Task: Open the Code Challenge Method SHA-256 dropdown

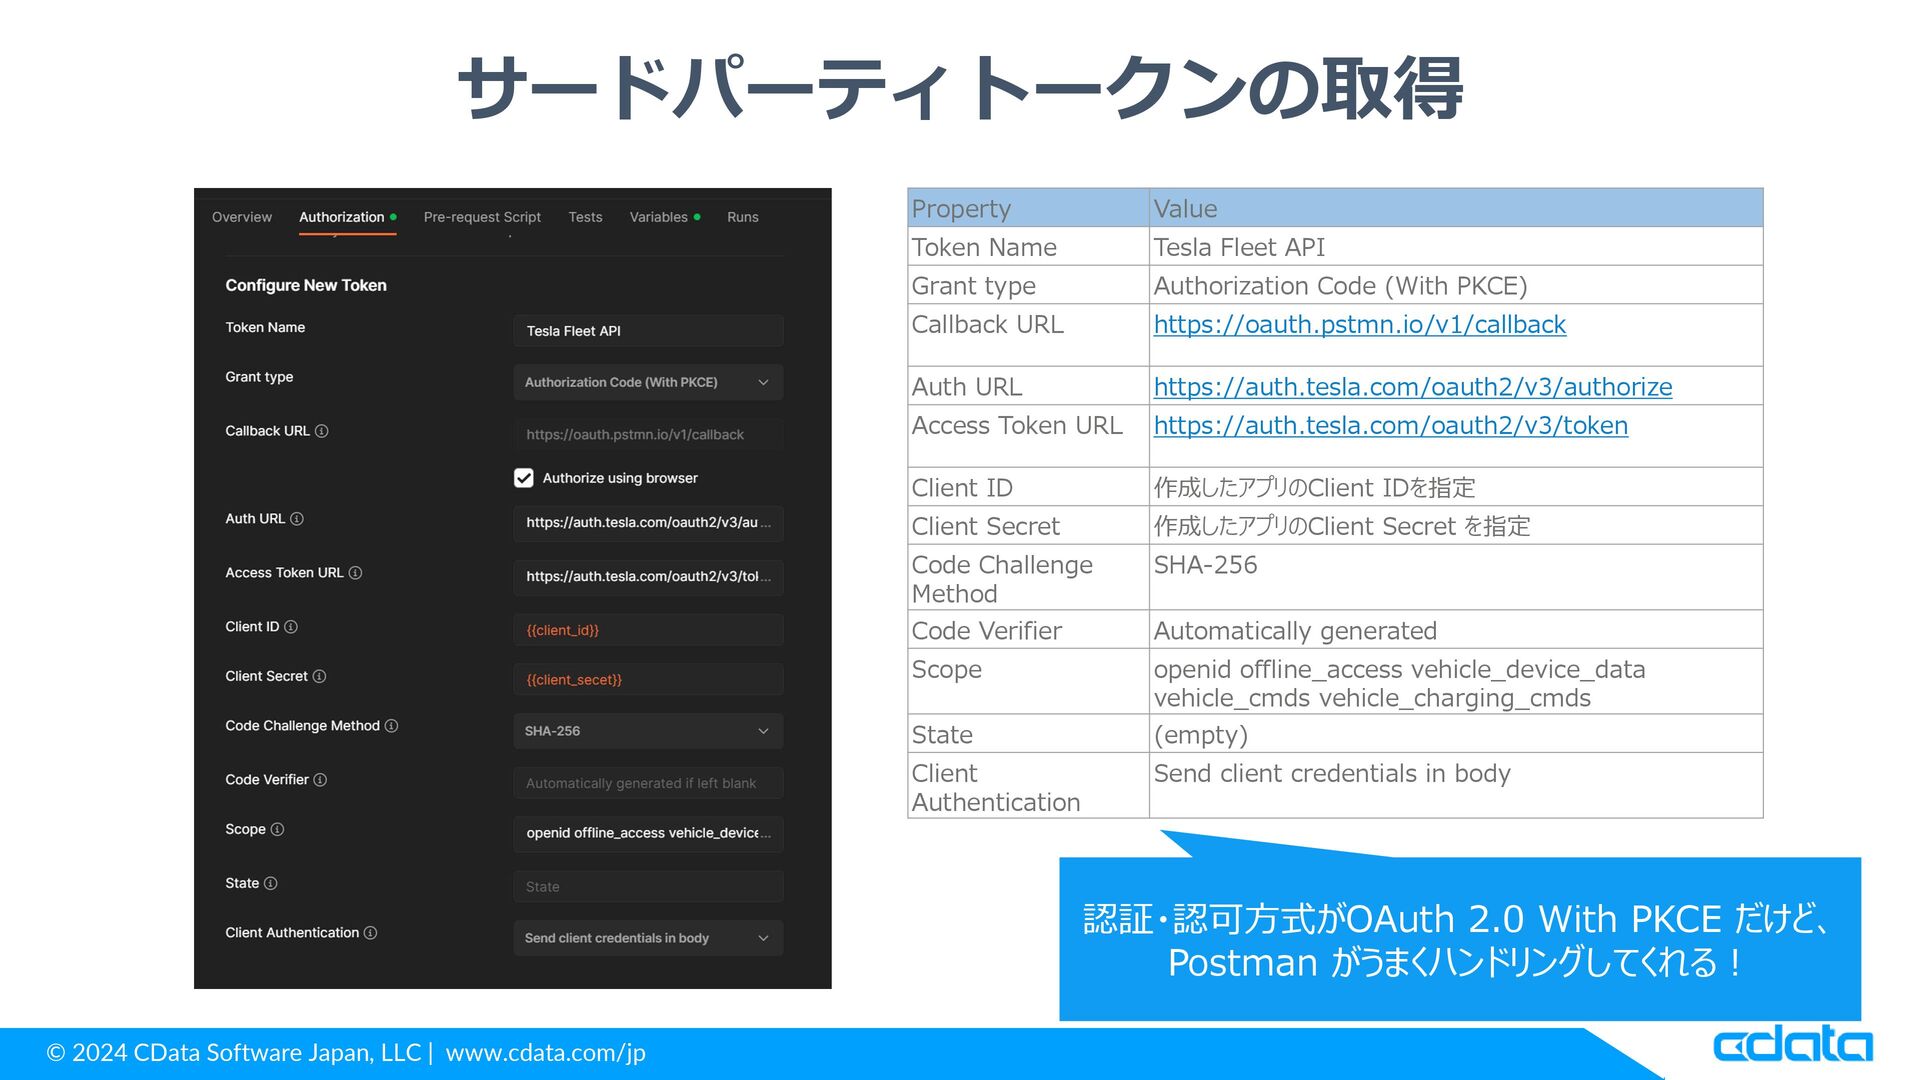Action: point(648,731)
